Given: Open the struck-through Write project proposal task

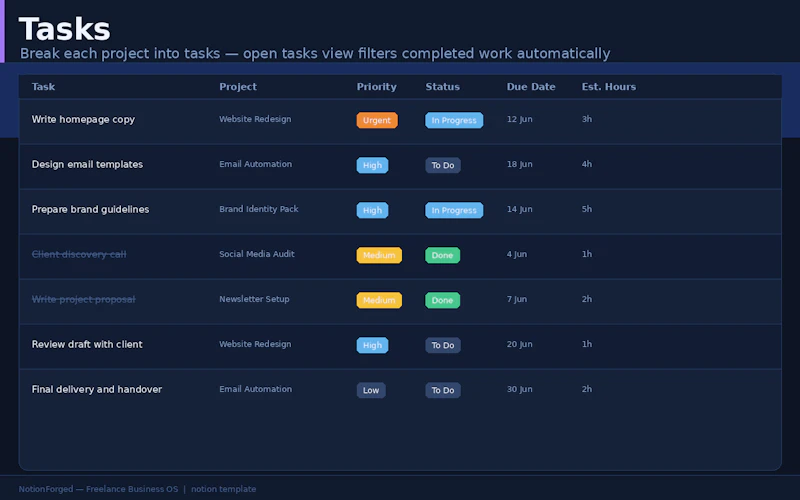Looking at the screenshot, I should point(84,299).
